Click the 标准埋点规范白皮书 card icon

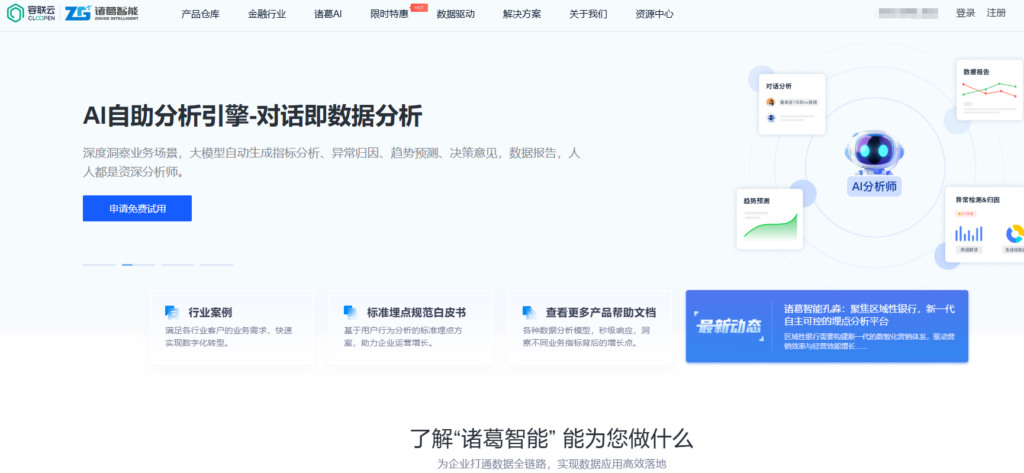tap(351, 312)
